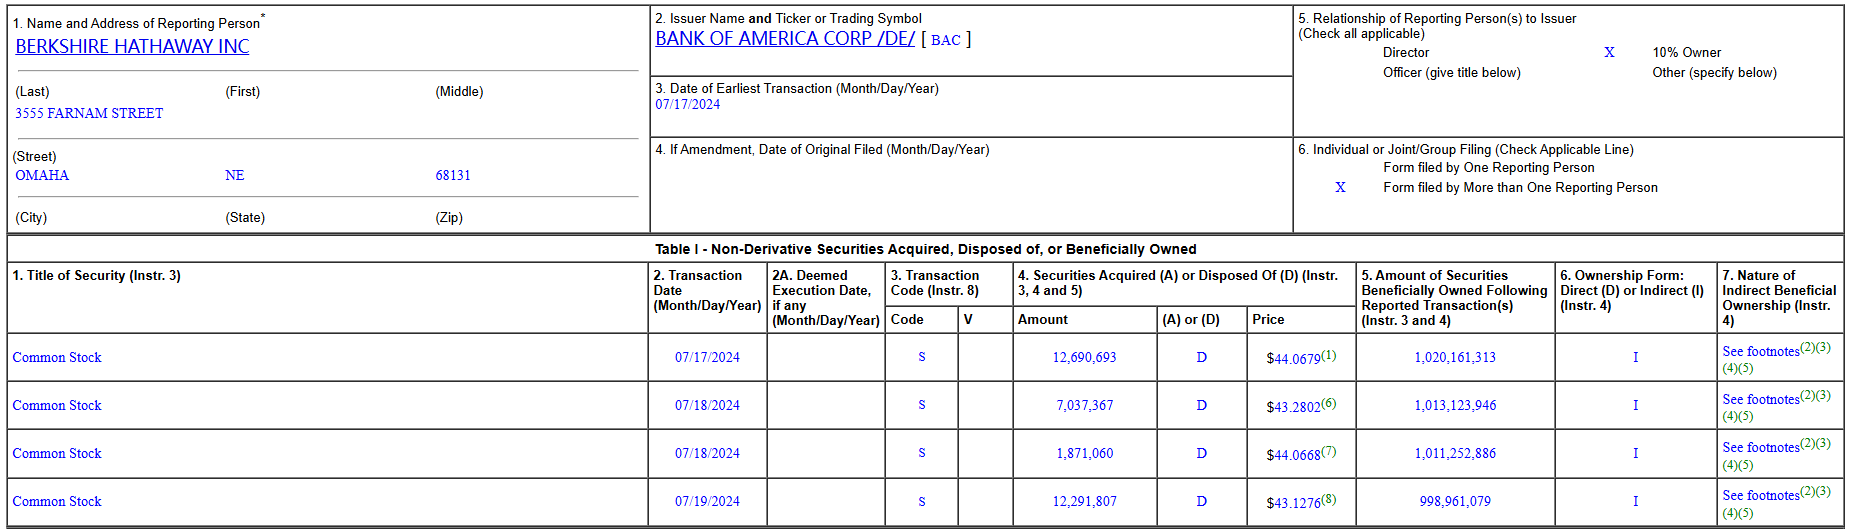This screenshot has width=1849, height=529.
Task: Click See footnotes in the last row
Action: pos(1761,496)
